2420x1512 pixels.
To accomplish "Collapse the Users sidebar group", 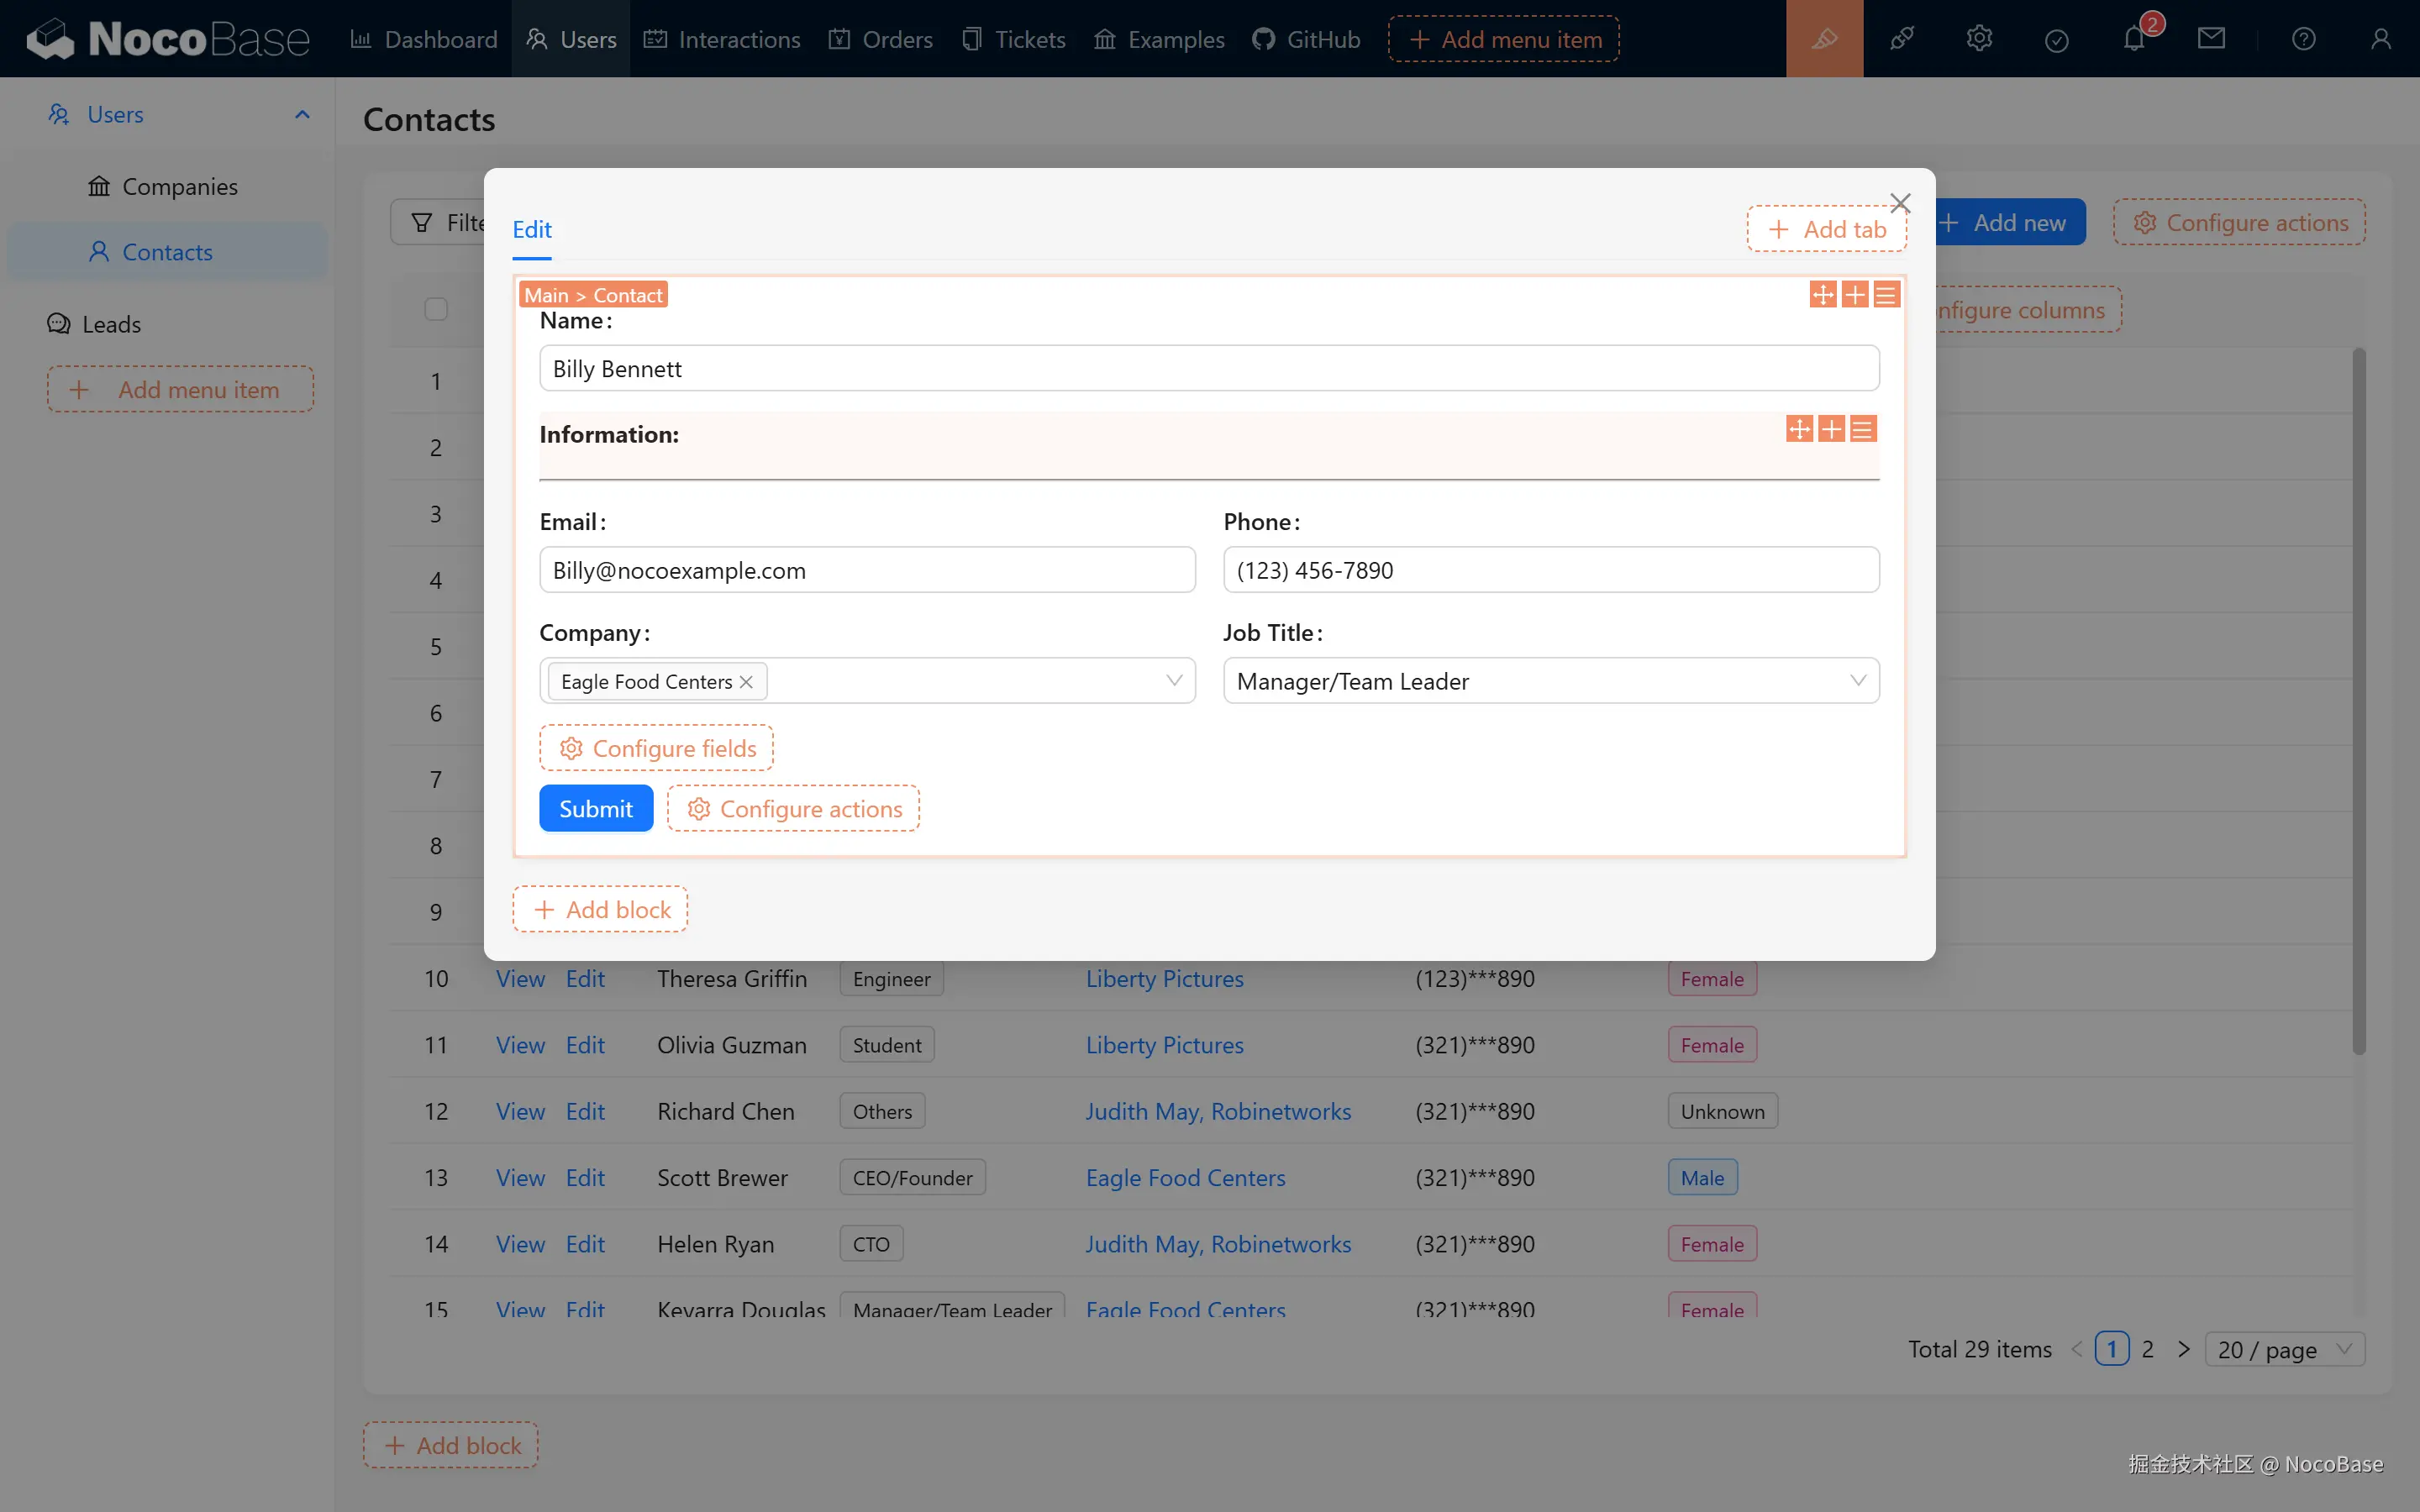I will (302, 114).
